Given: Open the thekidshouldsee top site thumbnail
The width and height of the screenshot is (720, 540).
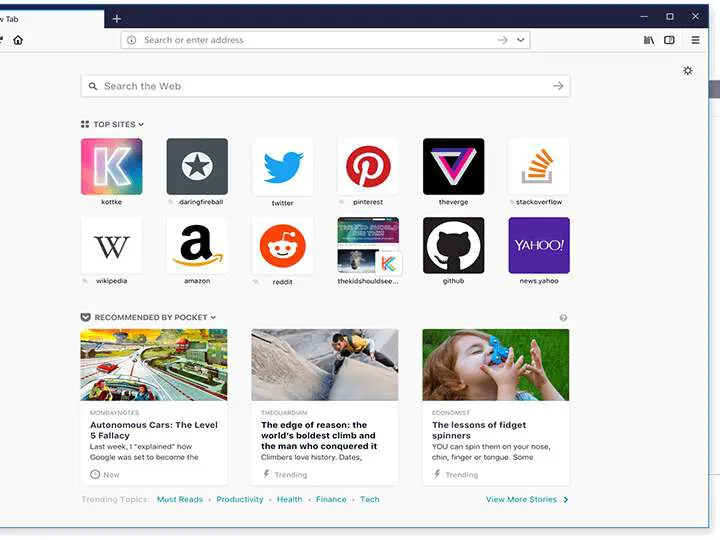Looking at the screenshot, I should [x=368, y=246].
